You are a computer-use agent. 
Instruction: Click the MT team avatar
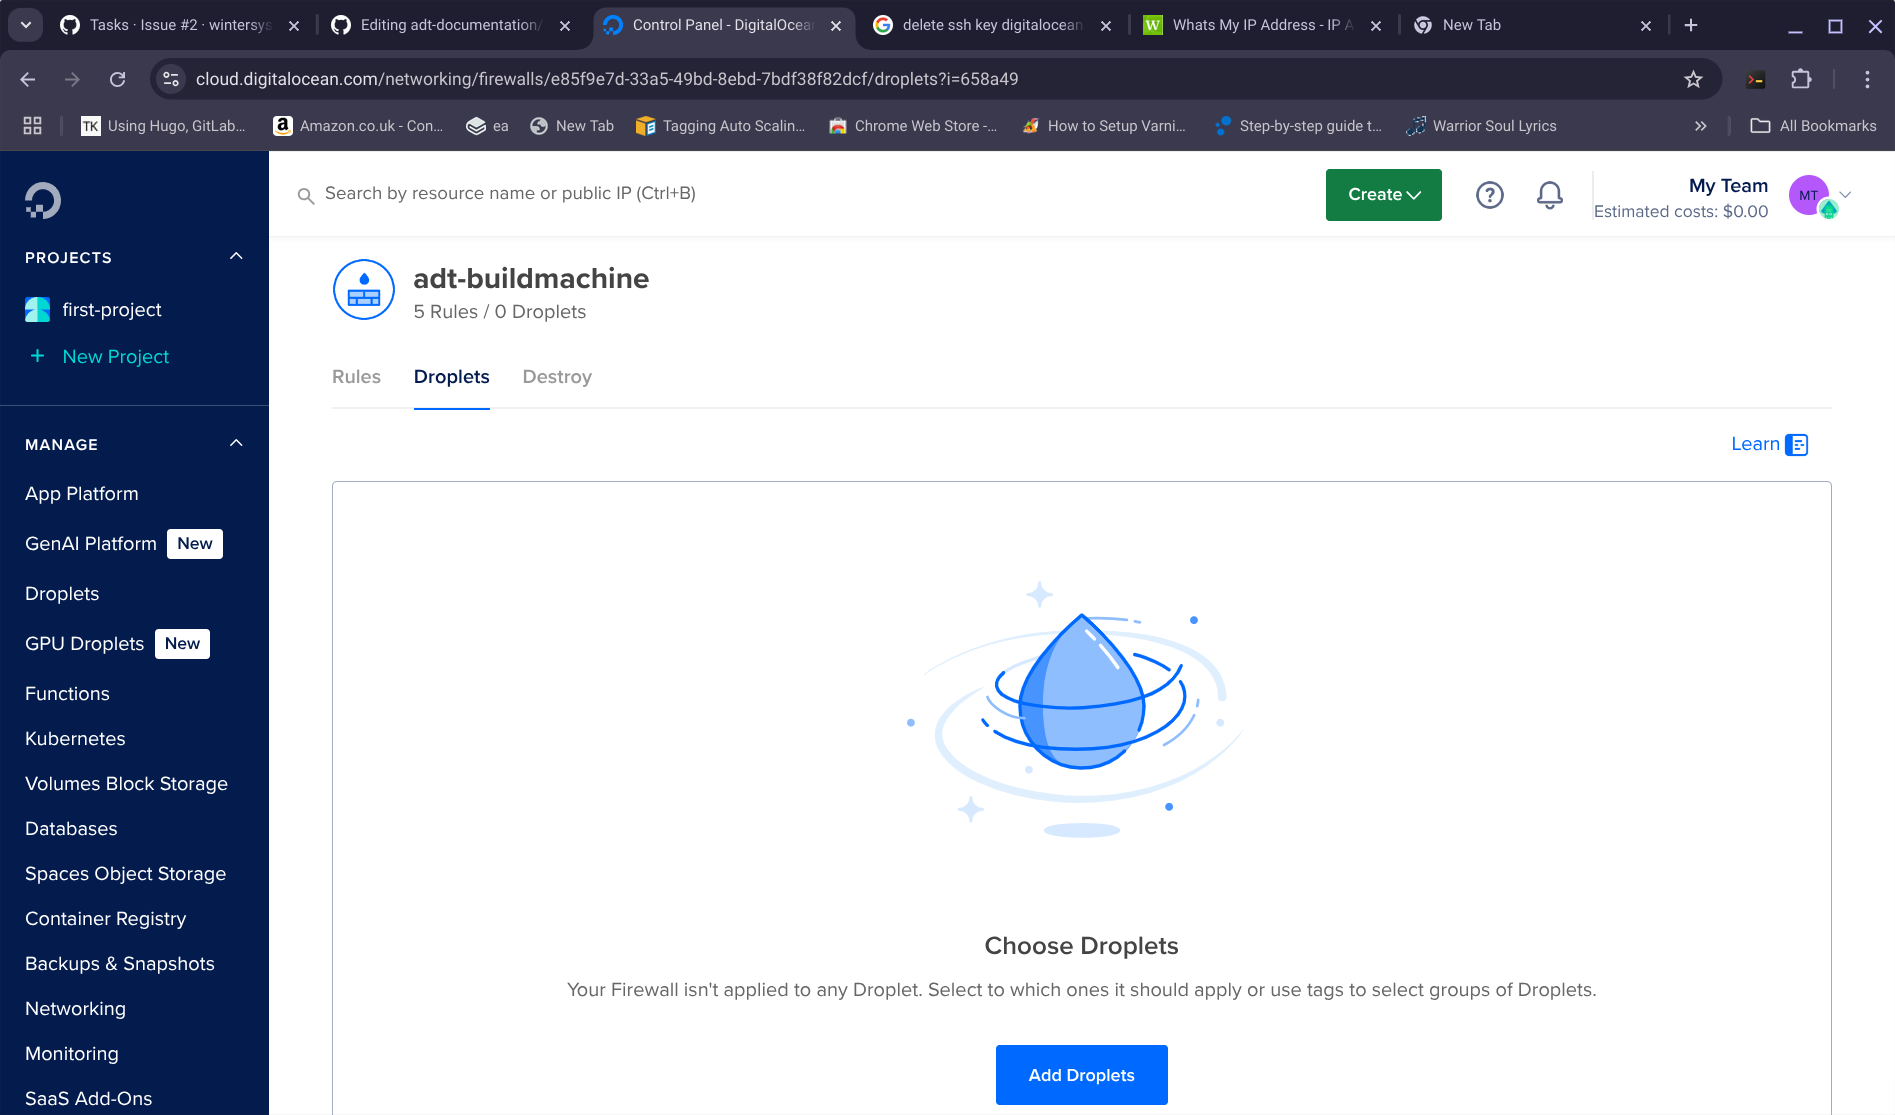1809,195
